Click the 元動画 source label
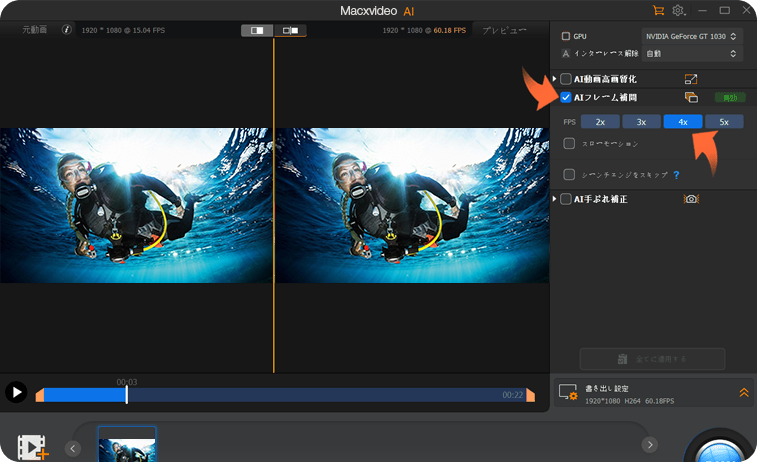 click(35, 30)
